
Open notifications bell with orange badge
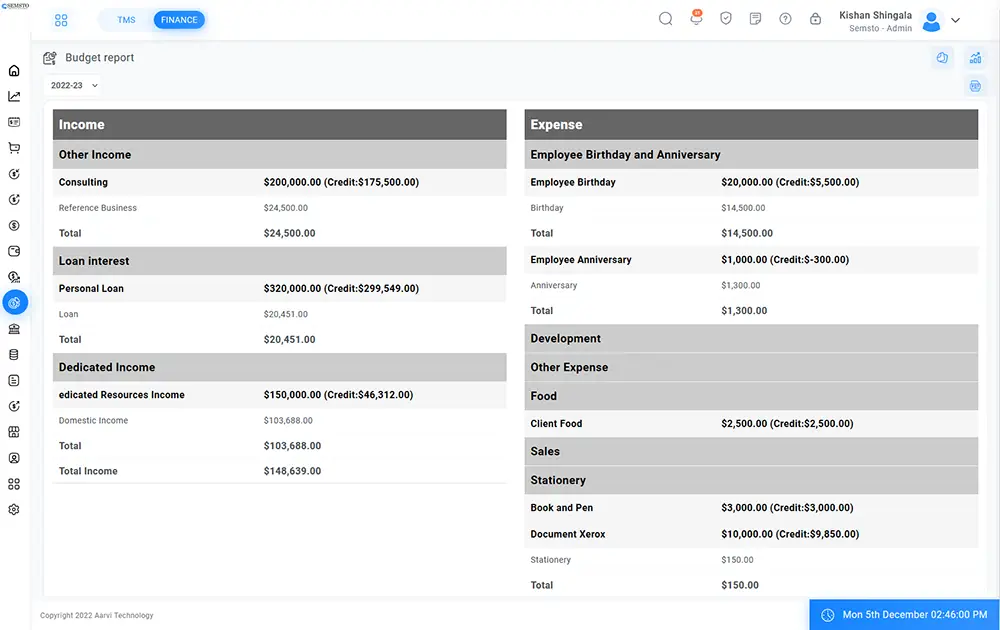tap(696, 18)
